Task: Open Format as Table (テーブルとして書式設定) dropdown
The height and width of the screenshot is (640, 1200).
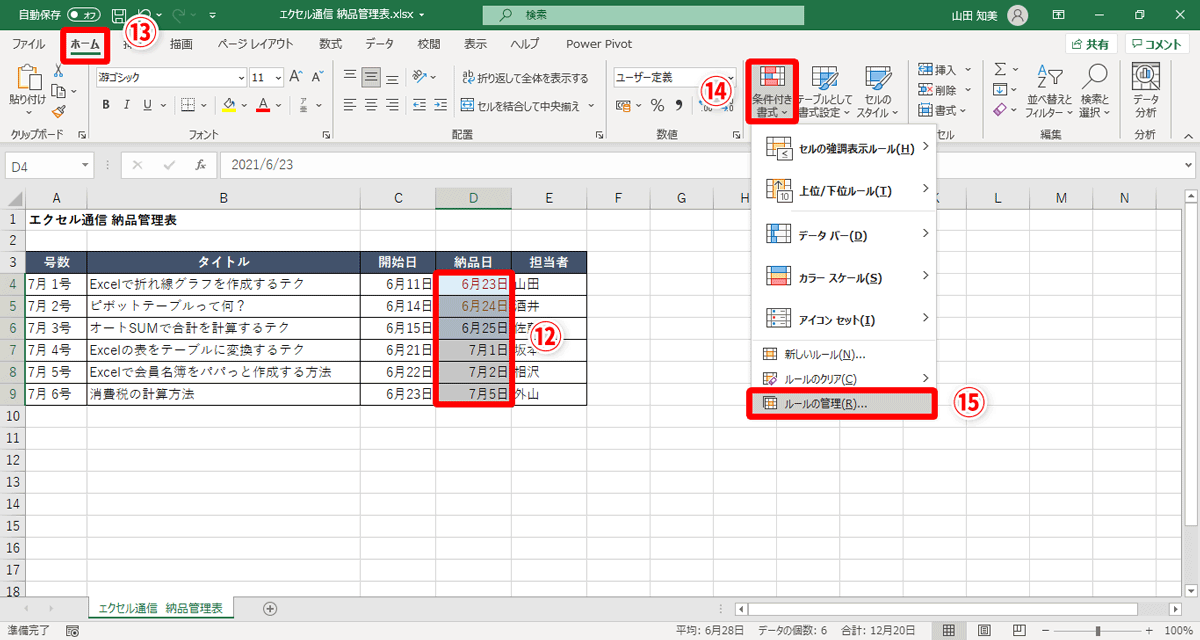Action: (x=825, y=92)
